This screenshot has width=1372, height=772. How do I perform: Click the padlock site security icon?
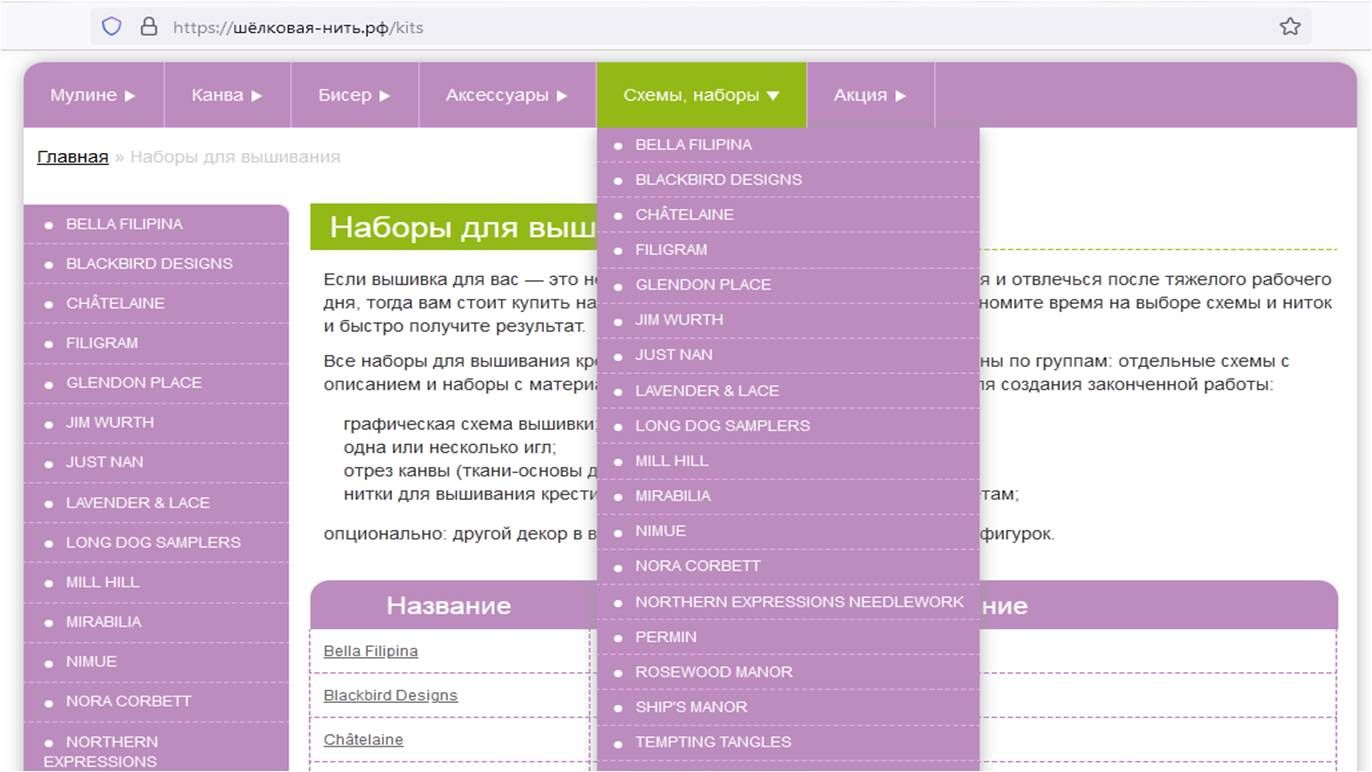click(x=149, y=27)
